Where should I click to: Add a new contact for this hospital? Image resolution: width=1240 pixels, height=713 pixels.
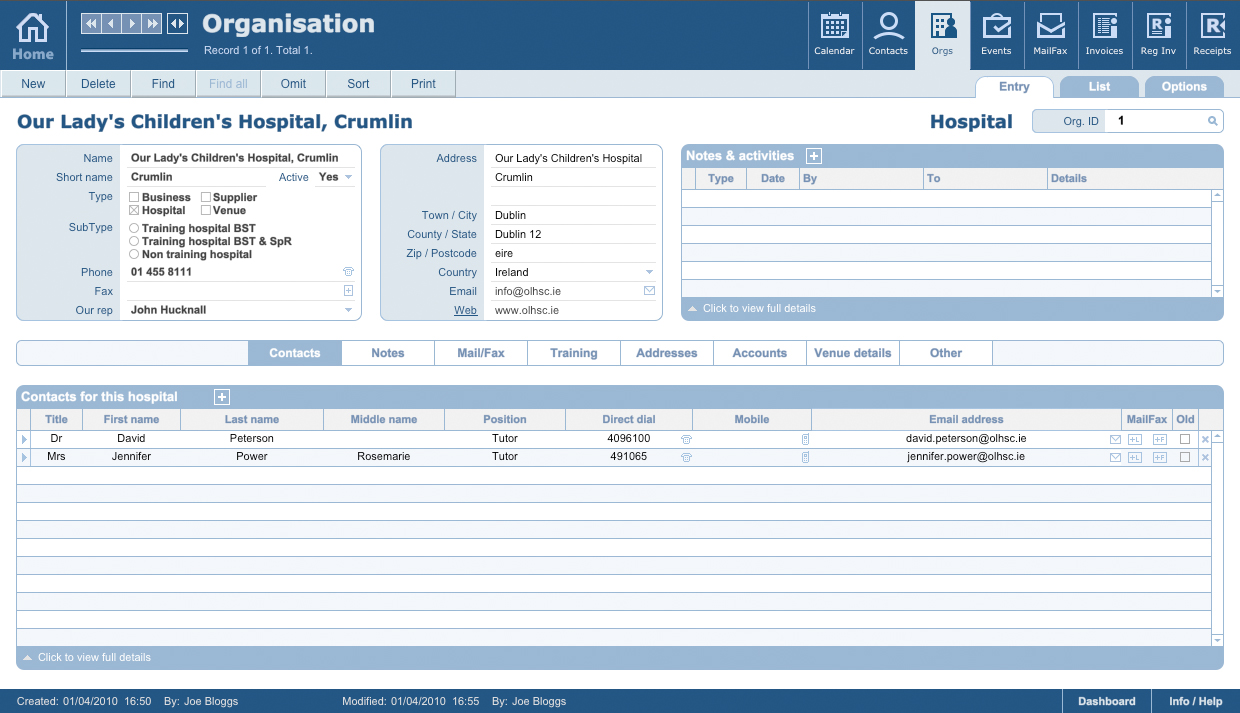pos(222,397)
